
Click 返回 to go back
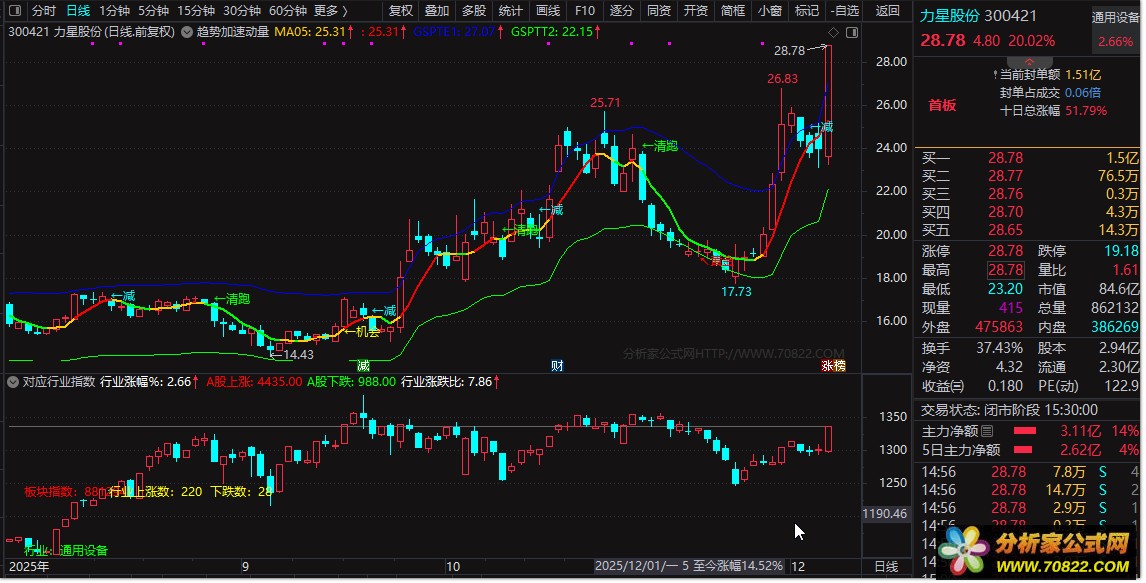pyautogui.click(x=887, y=10)
